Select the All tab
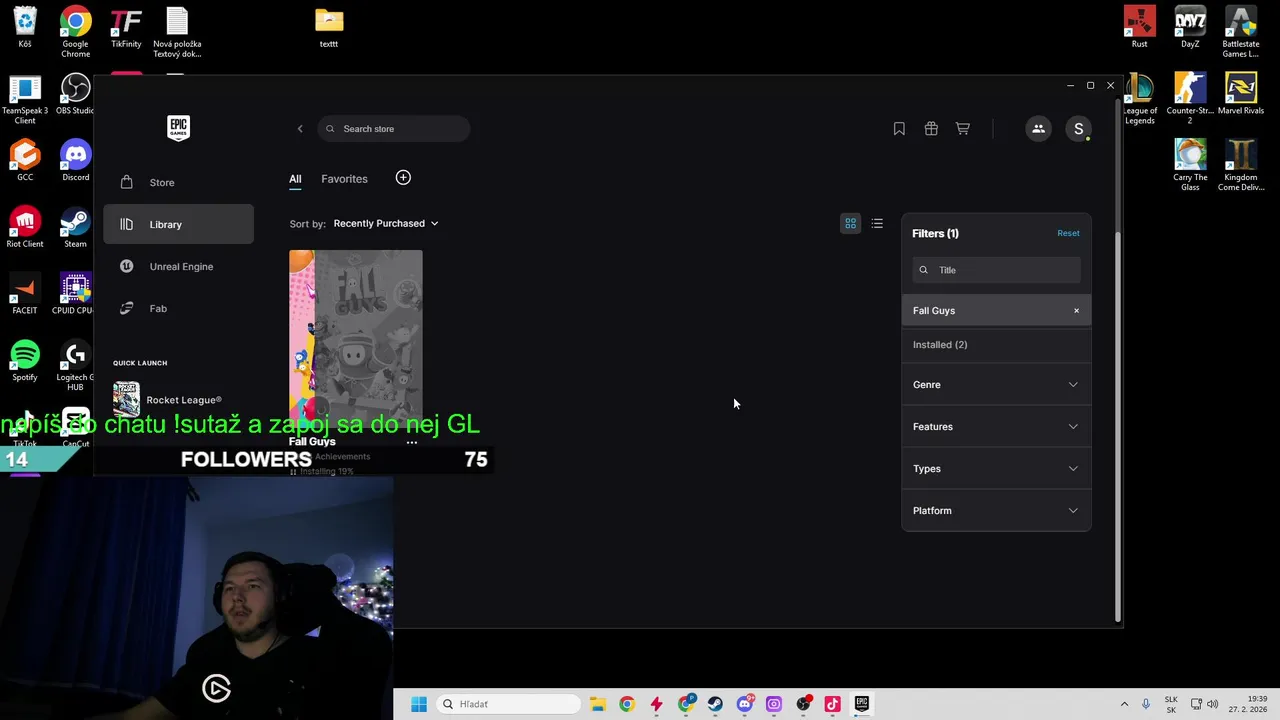The width and height of the screenshot is (1280, 720). (x=295, y=179)
